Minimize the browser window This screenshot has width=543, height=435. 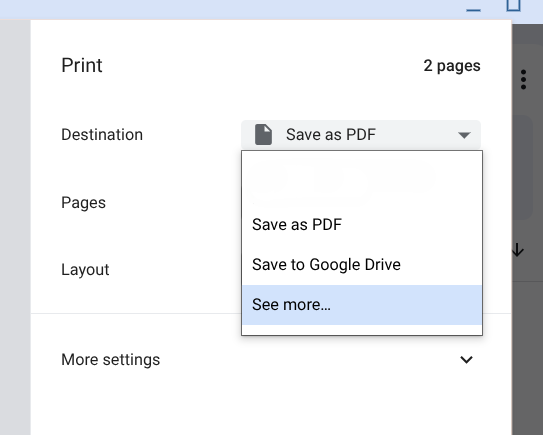pos(473,9)
